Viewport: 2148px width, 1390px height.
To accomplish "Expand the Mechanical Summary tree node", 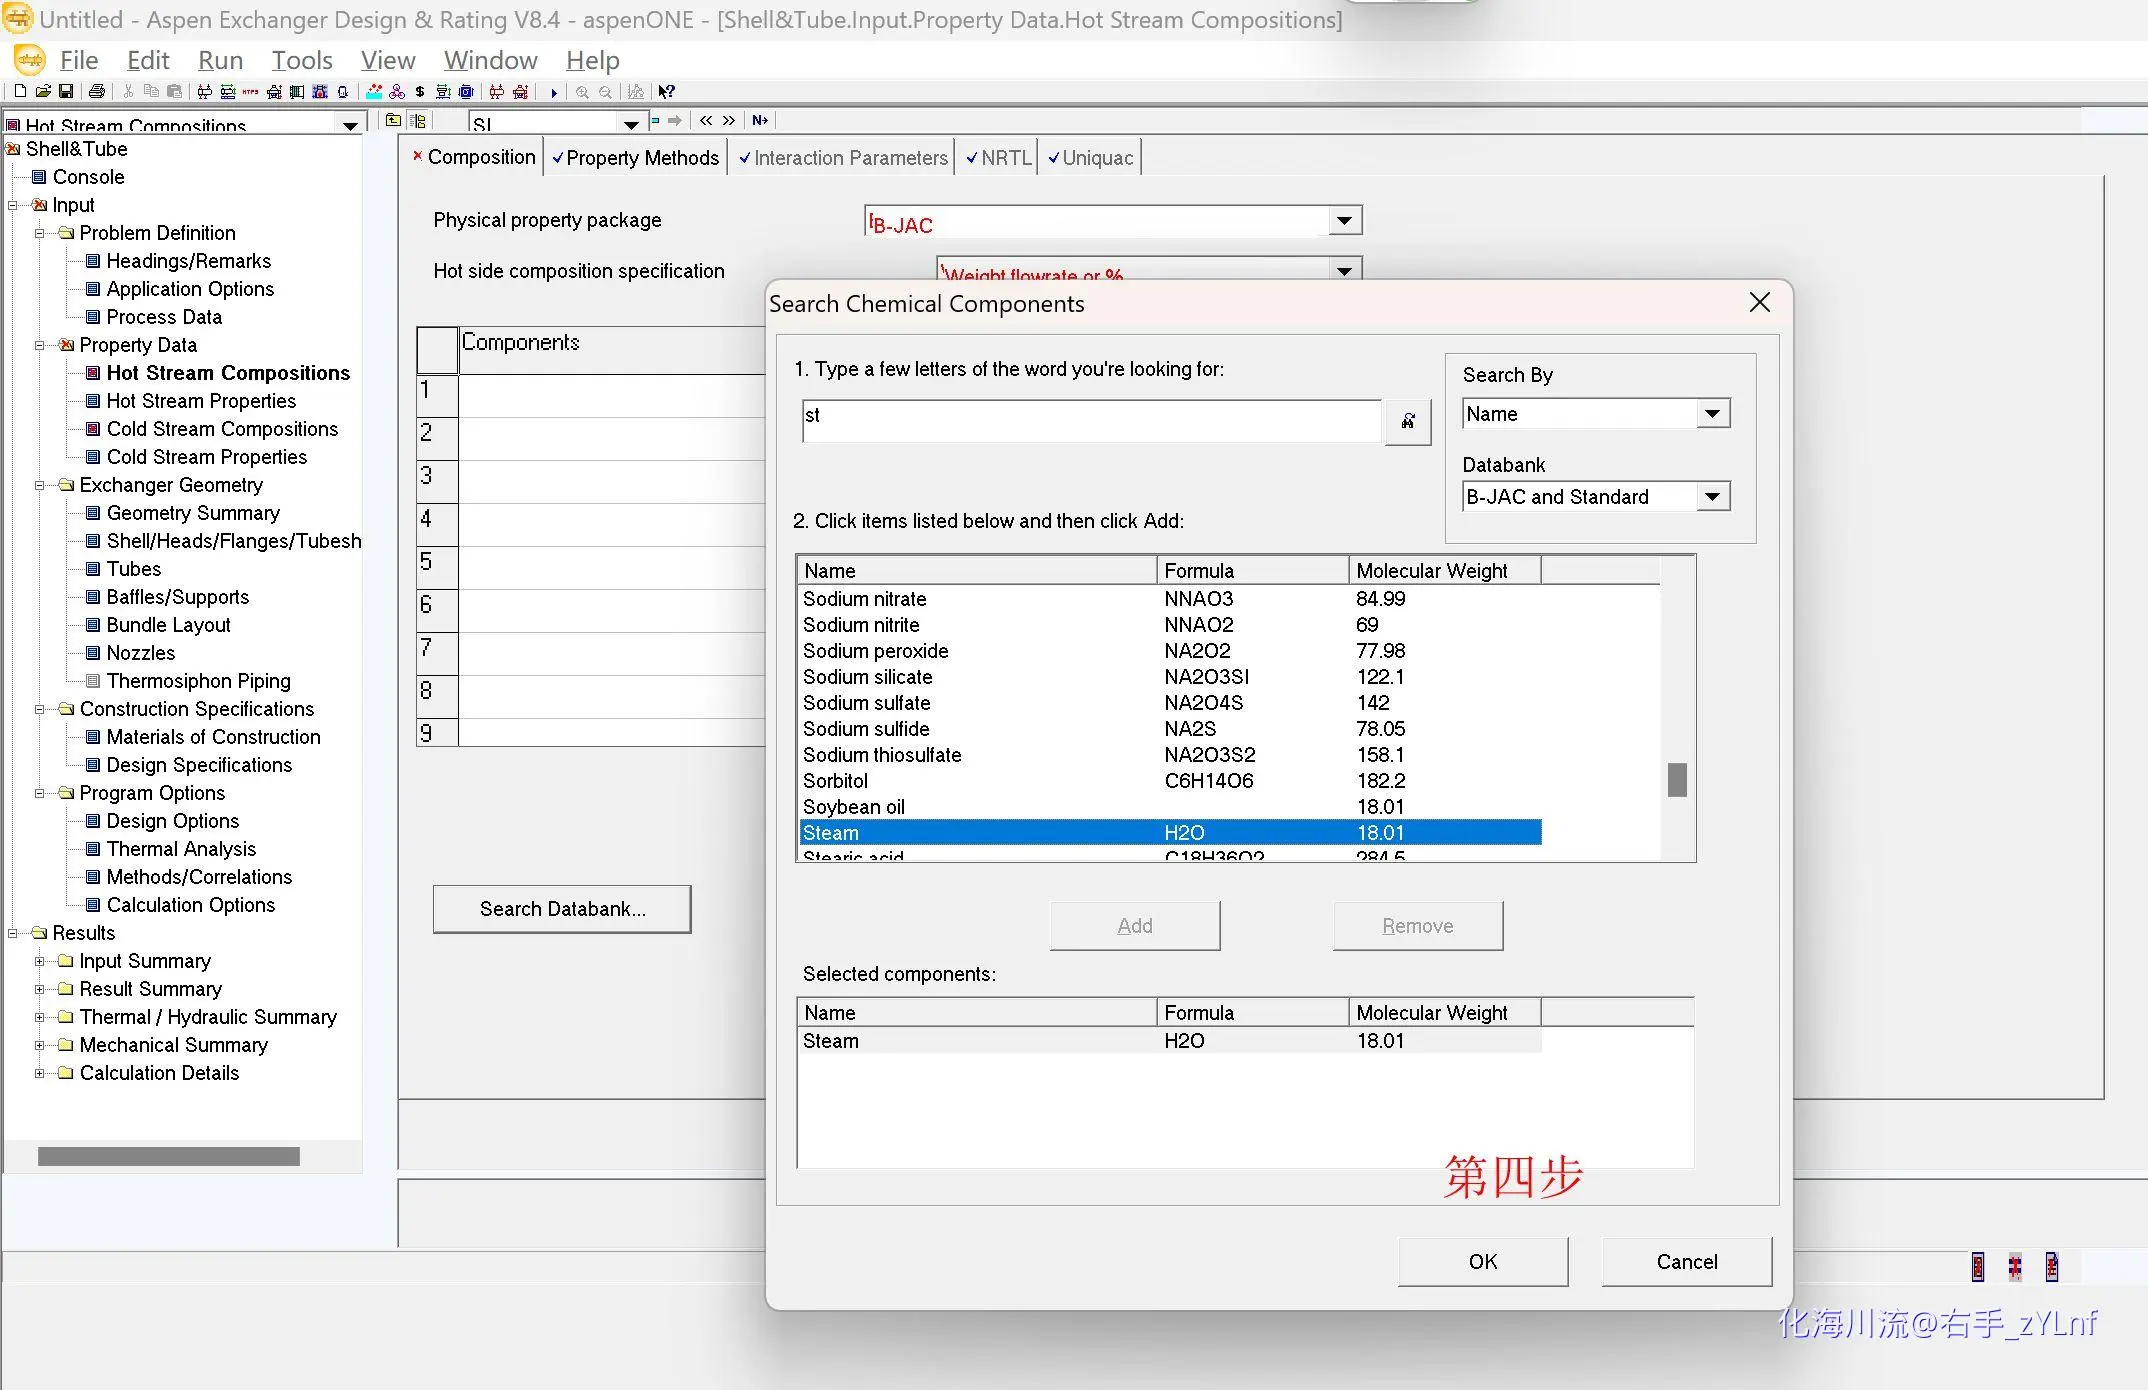I will click(x=40, y=1045).
